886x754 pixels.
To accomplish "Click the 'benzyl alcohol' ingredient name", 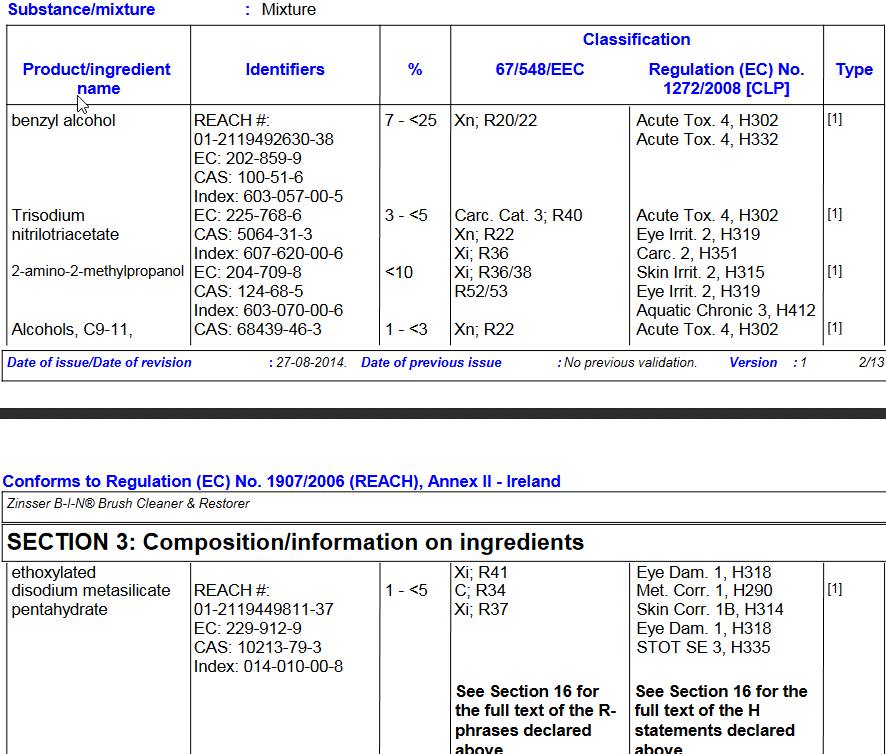I will coord(64,121).
